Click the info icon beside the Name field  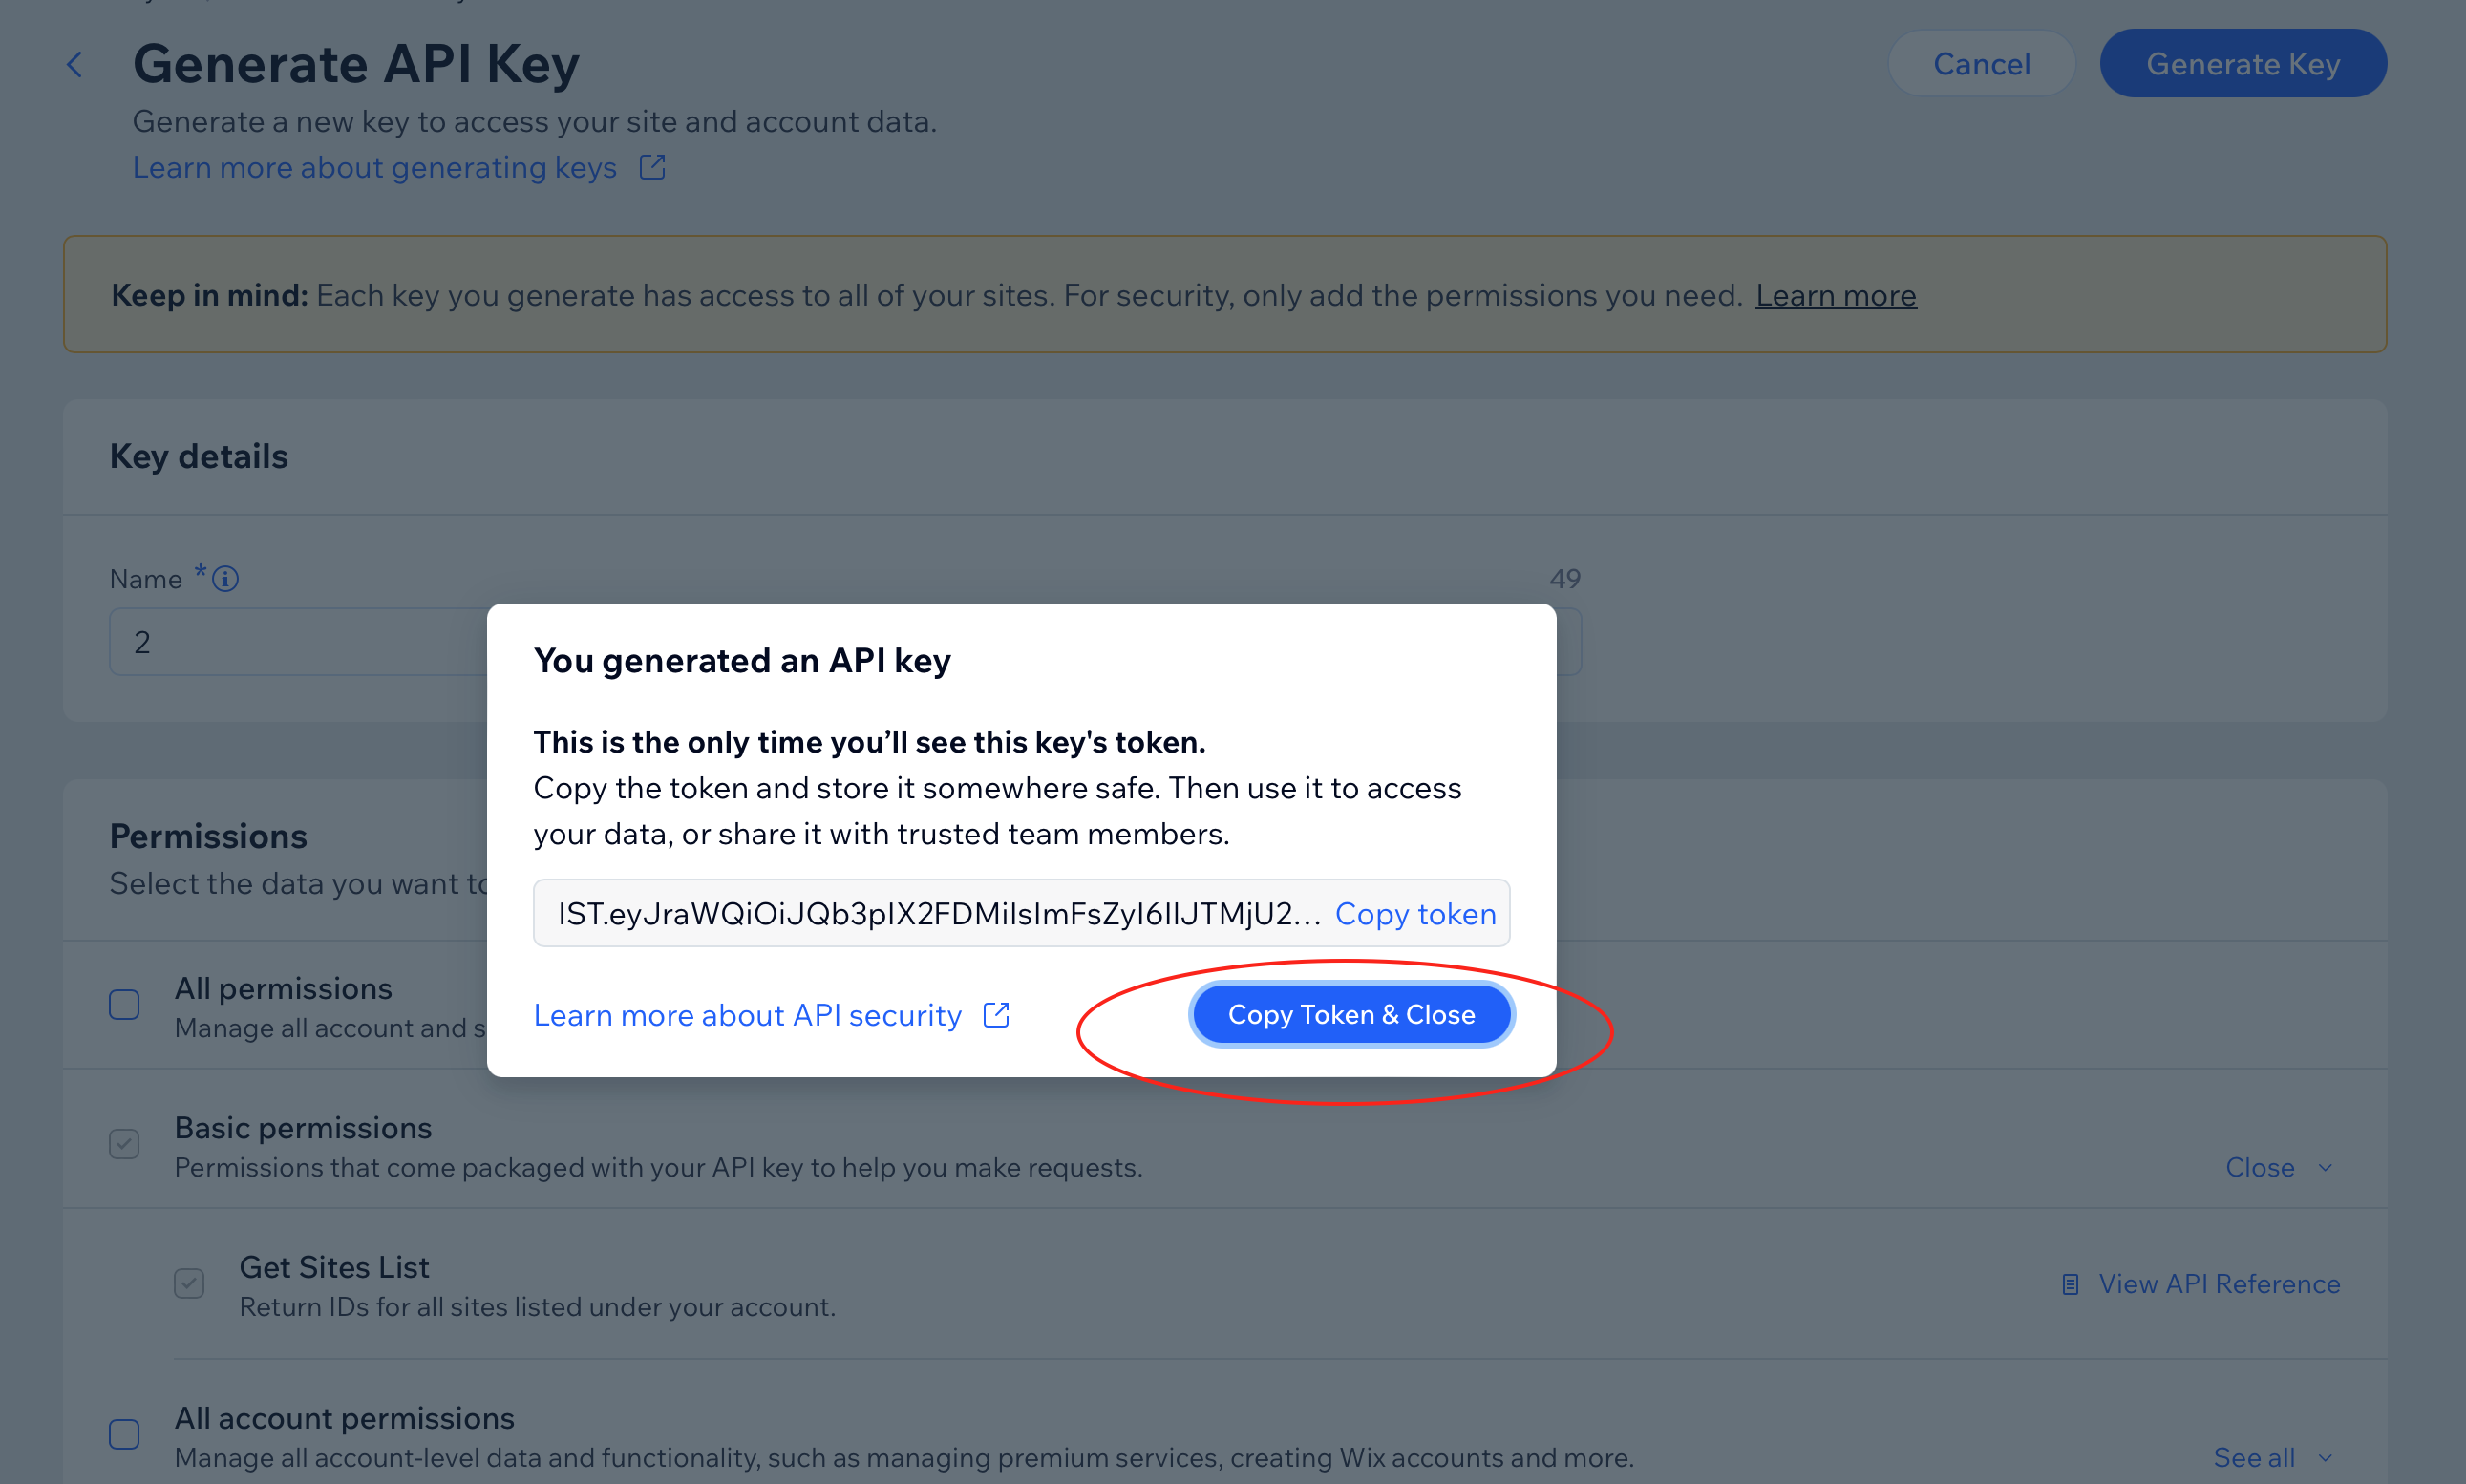click(225, 578)
